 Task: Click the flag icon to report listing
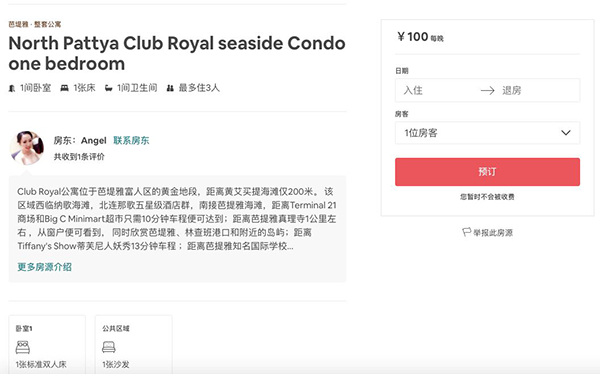[x=466, y=232]
